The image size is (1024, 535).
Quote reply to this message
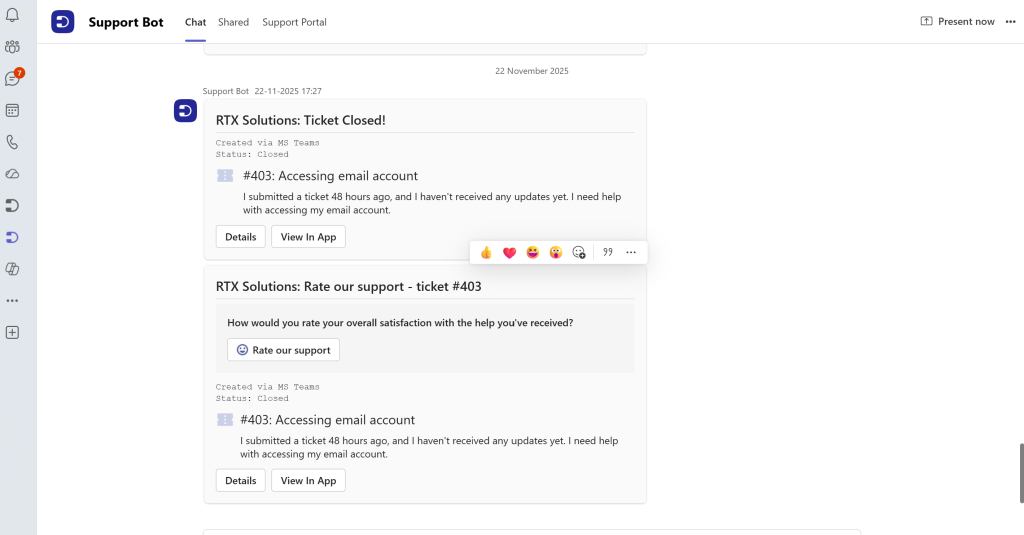[x=608, y=252]
